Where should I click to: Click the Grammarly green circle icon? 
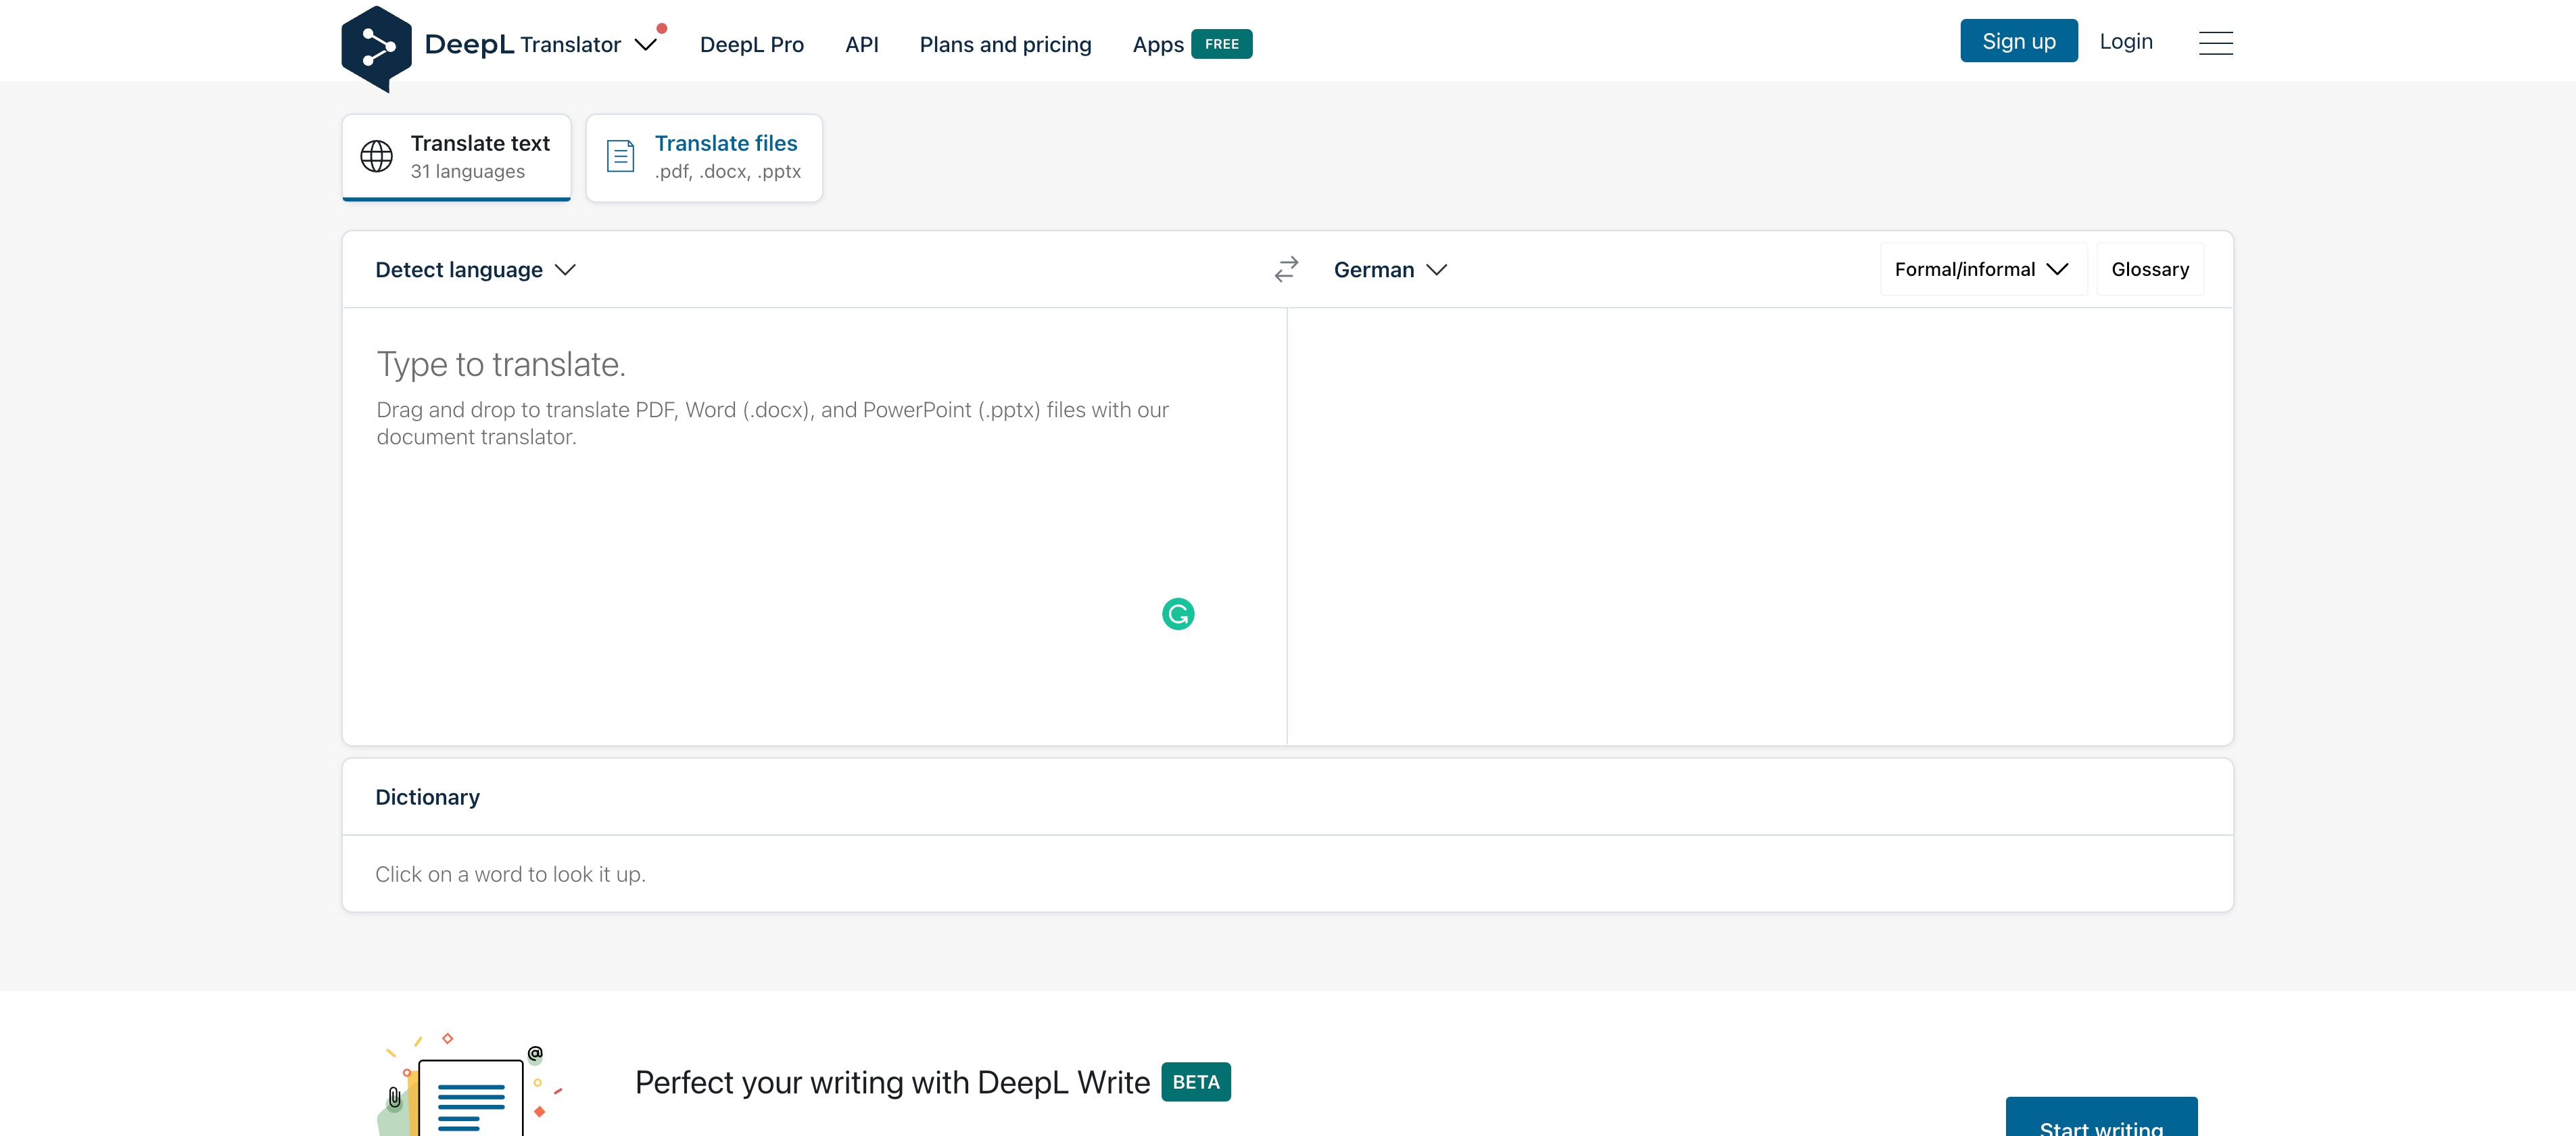(1180, 613)
